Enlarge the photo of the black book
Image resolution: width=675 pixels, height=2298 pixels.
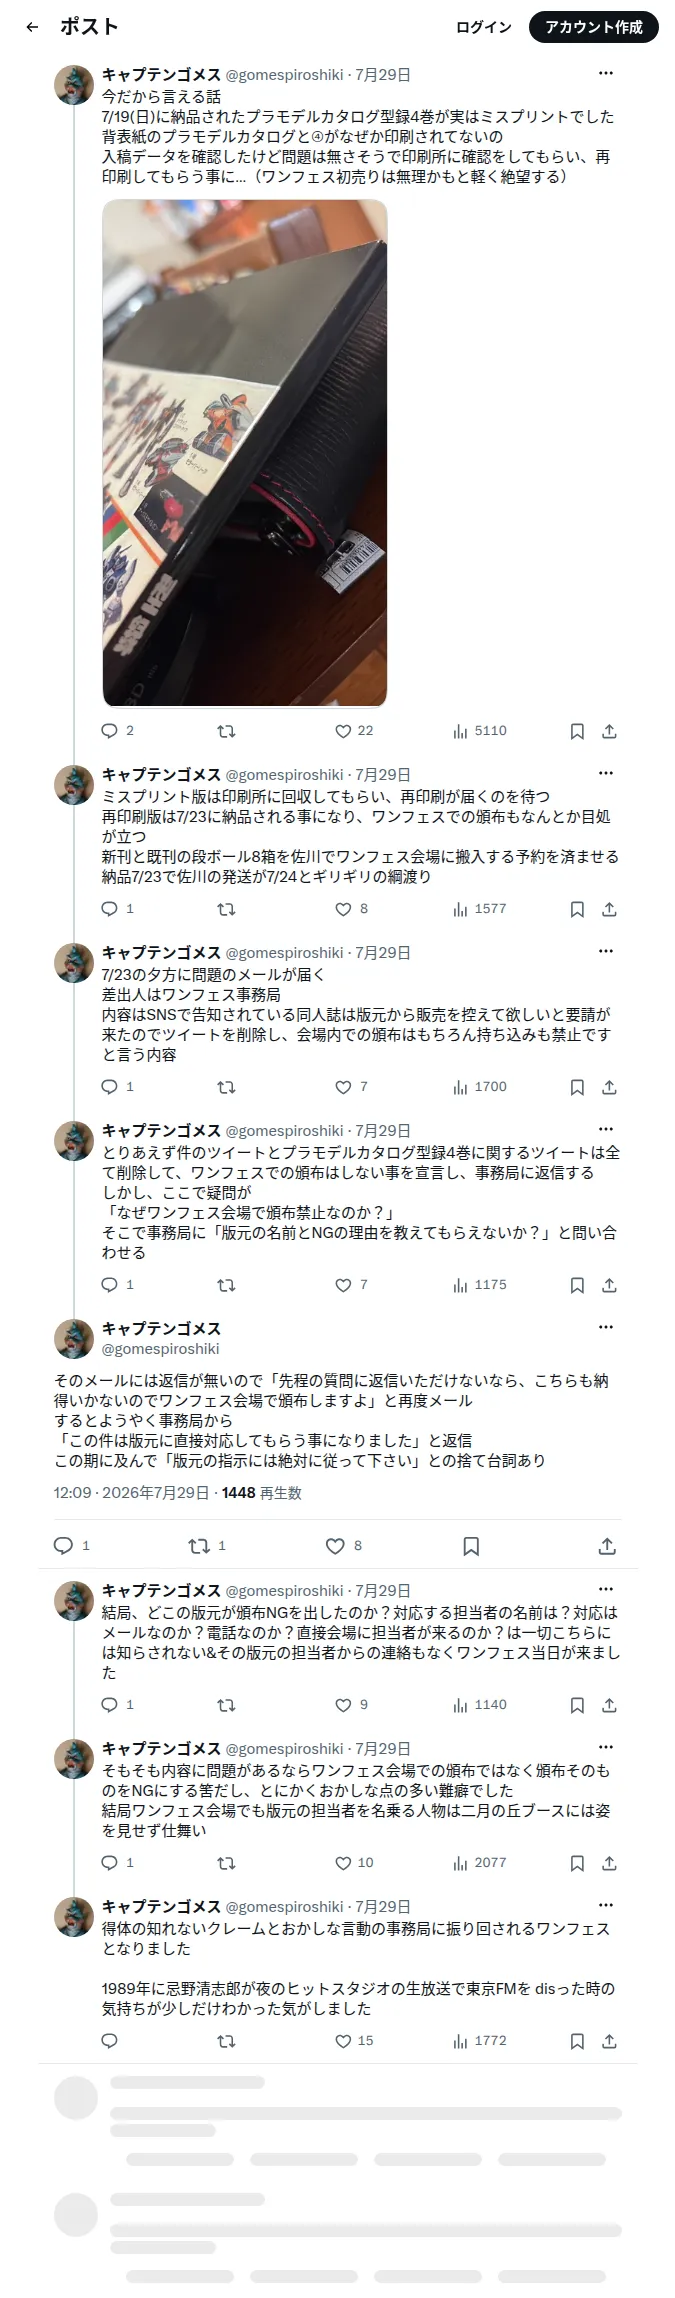coord(245,453)
